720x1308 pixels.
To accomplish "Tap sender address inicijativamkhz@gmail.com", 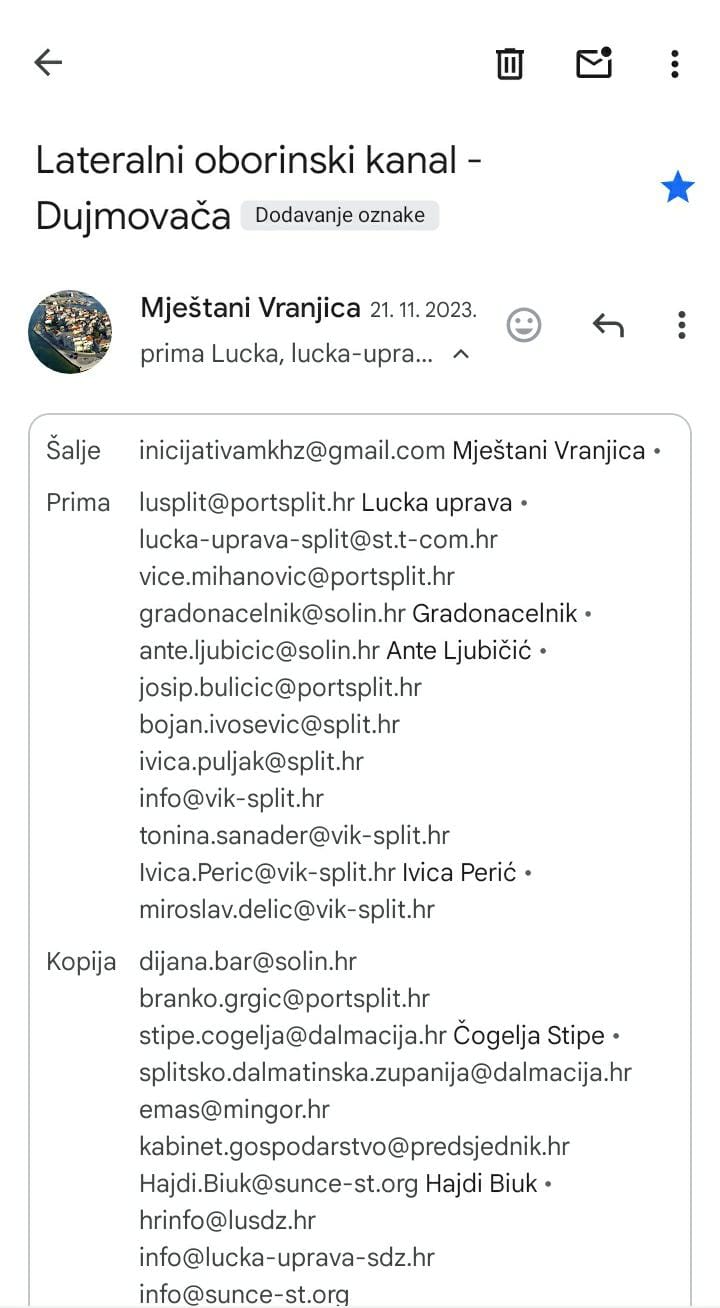I will pyautogui.click(x=291, y=451).
